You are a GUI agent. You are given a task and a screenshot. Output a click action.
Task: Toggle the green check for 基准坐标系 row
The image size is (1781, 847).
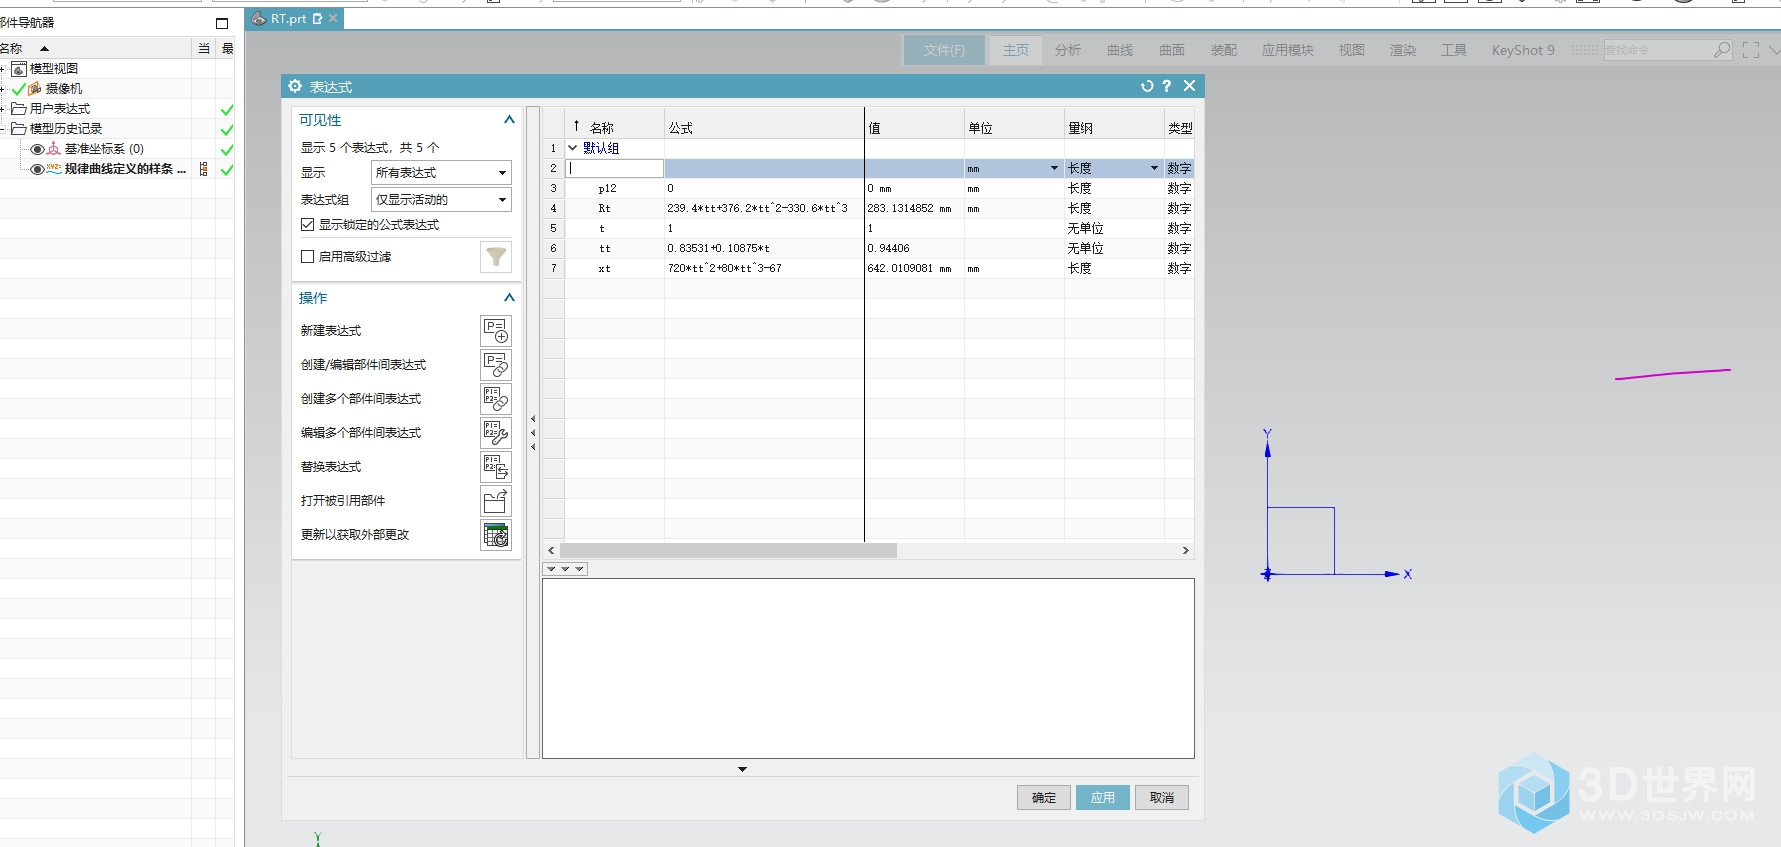pyautogui.click(x=227, y=149)
